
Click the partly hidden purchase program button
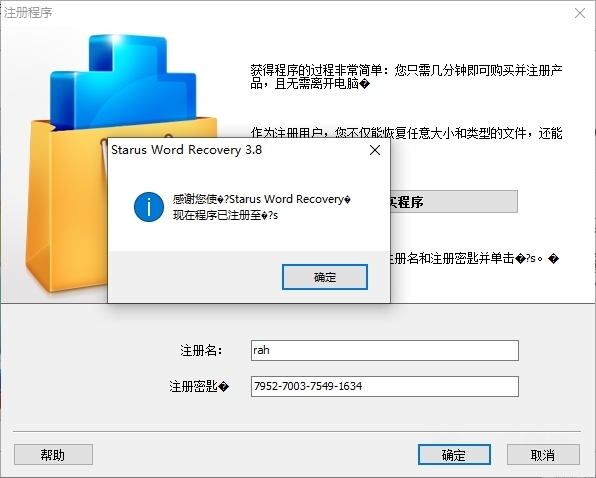click(453, 202)
